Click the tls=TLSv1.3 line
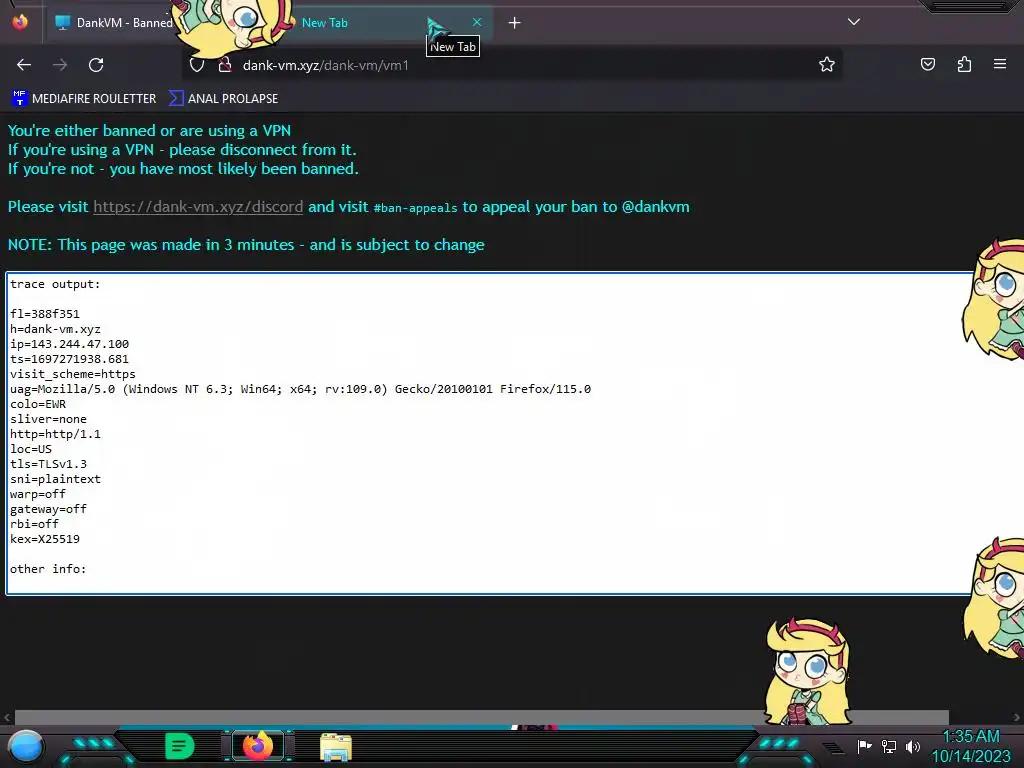 pyautogui.click(x=48, y=464)
